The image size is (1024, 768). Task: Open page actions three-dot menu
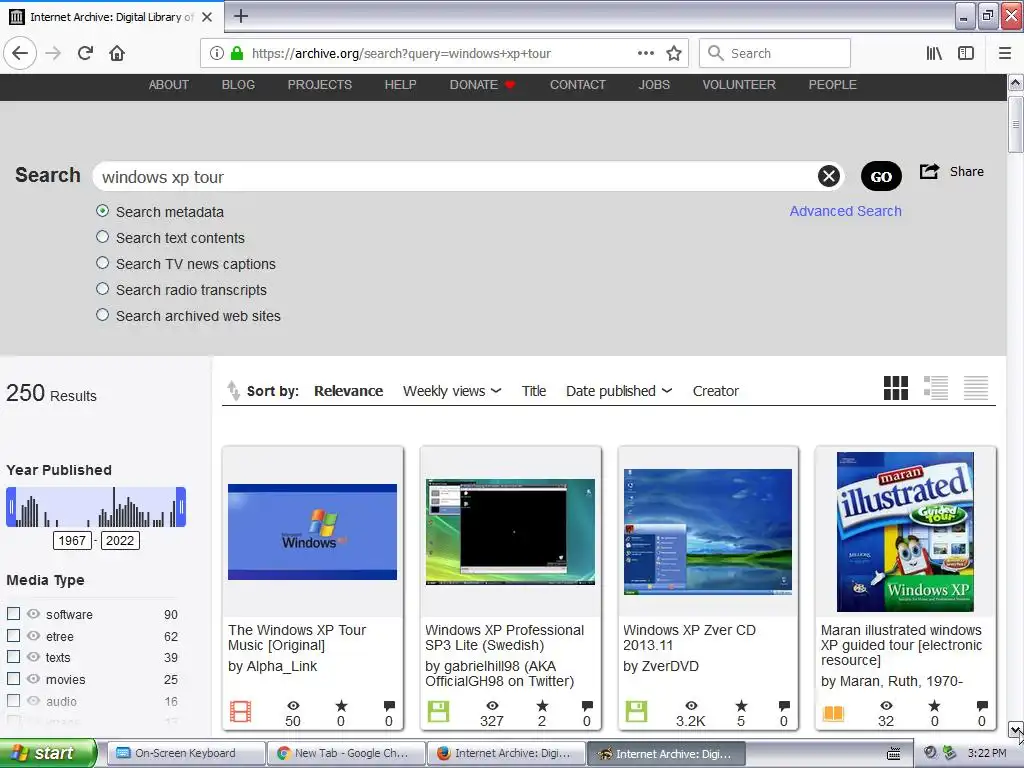(645, 53)
